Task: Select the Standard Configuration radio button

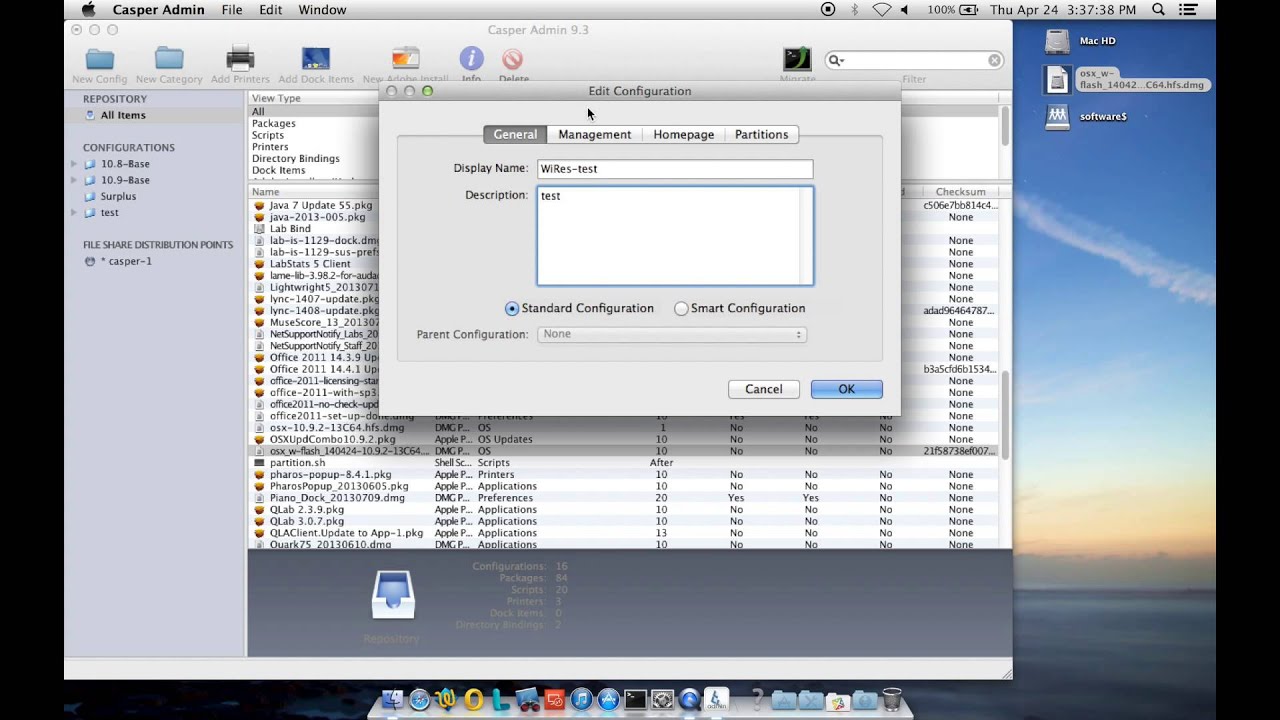Action: (511, 308)
